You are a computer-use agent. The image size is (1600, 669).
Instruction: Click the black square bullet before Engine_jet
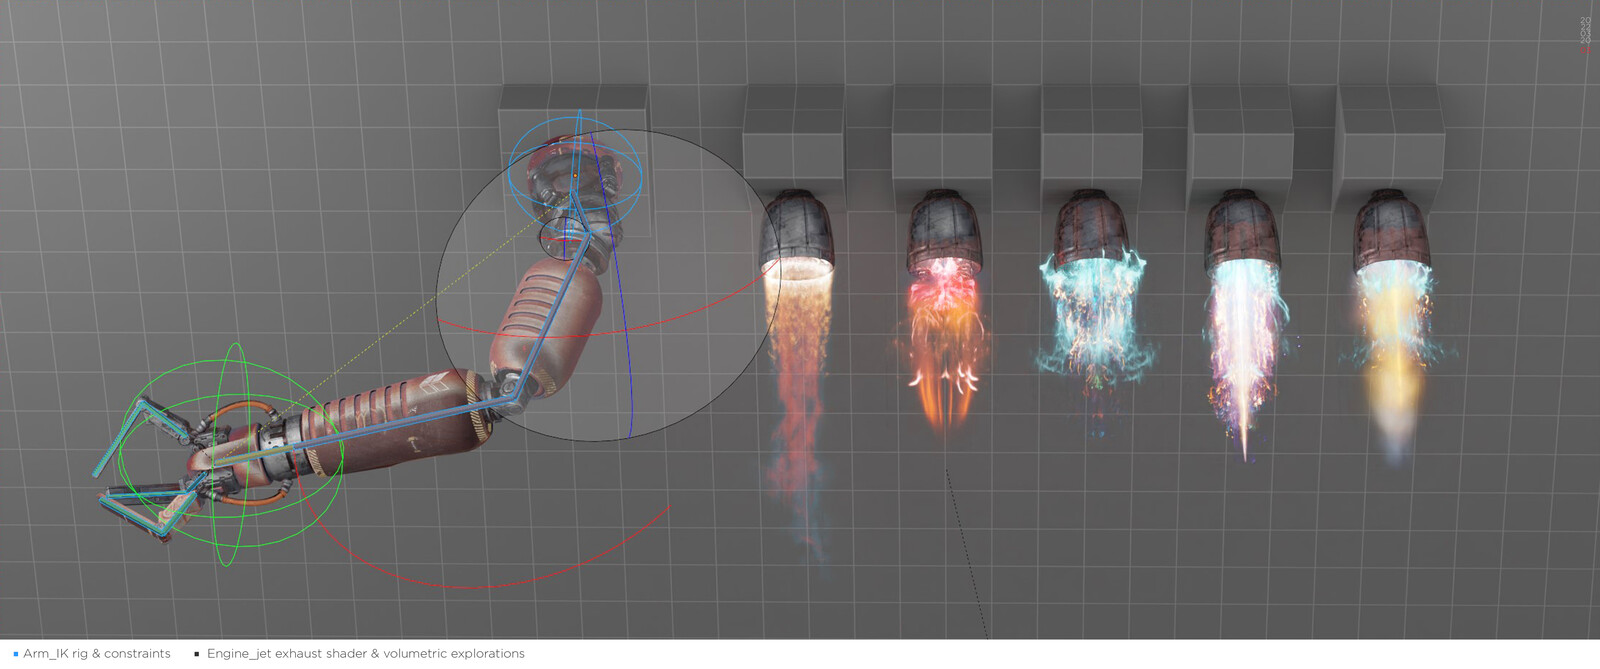(196, 654)
